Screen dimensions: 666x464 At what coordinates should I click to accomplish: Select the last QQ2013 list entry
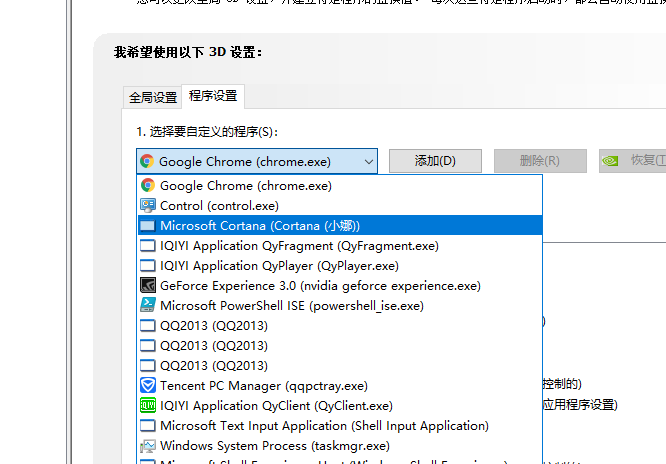tap(214, 365)
